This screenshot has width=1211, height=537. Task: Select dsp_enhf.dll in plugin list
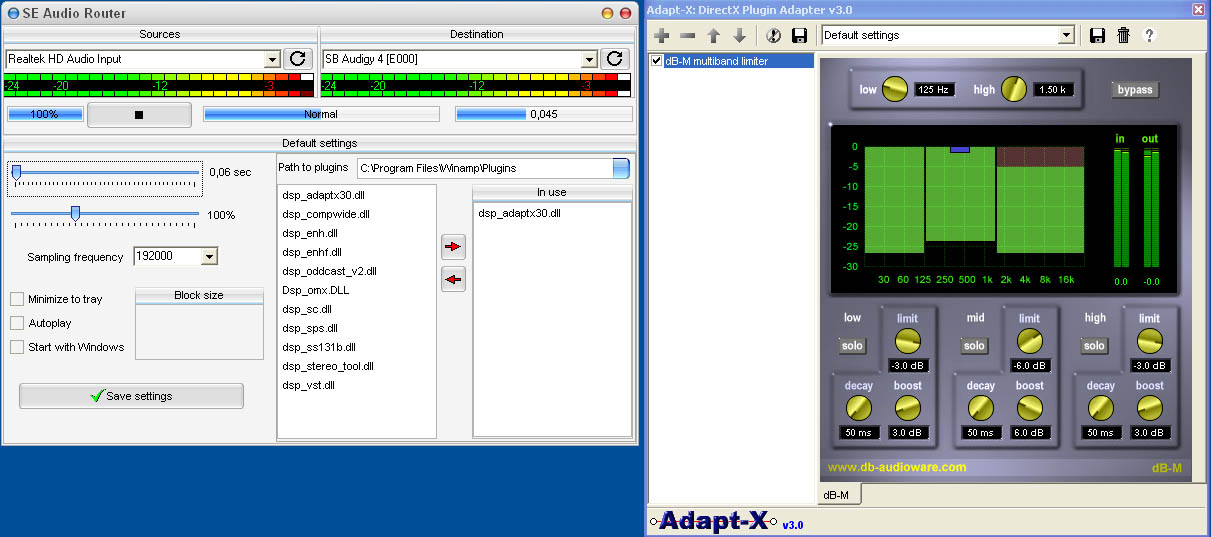tap(312, 252)
